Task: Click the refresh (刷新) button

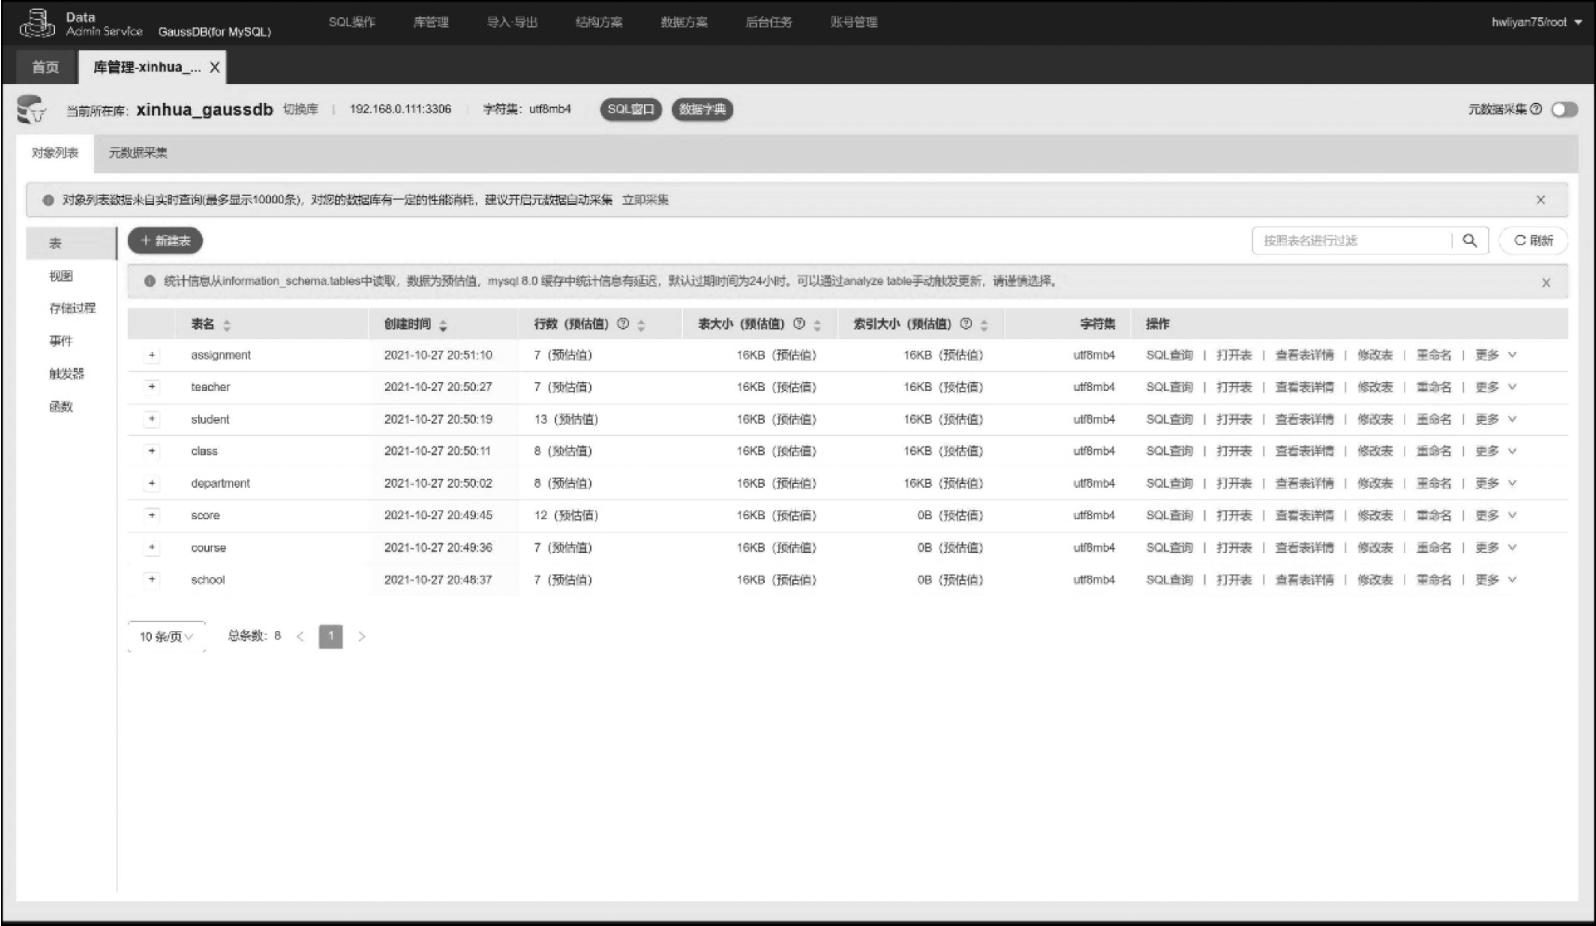Action: pyautogui.click(x=1533, y=241)
